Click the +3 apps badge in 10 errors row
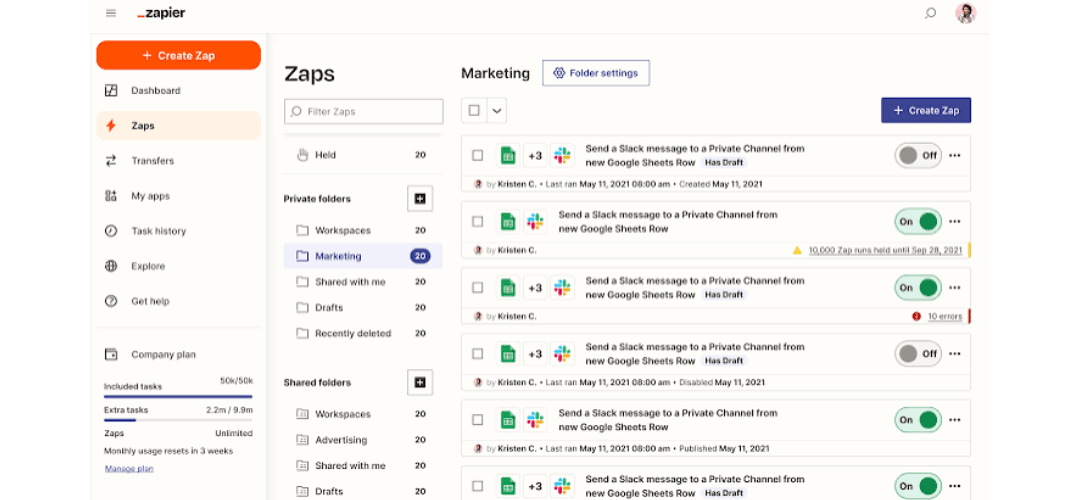Screen dimensions: 1080x500 (535, 288)
